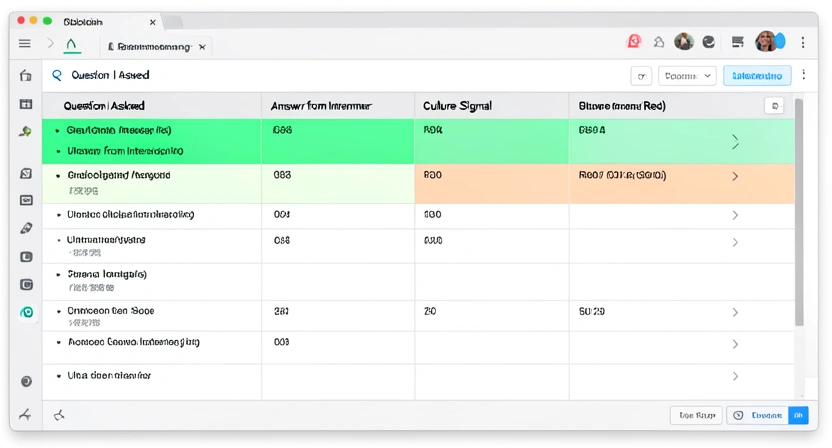
Task: Click the search magnifier icon
Action: tap(57, 75)
